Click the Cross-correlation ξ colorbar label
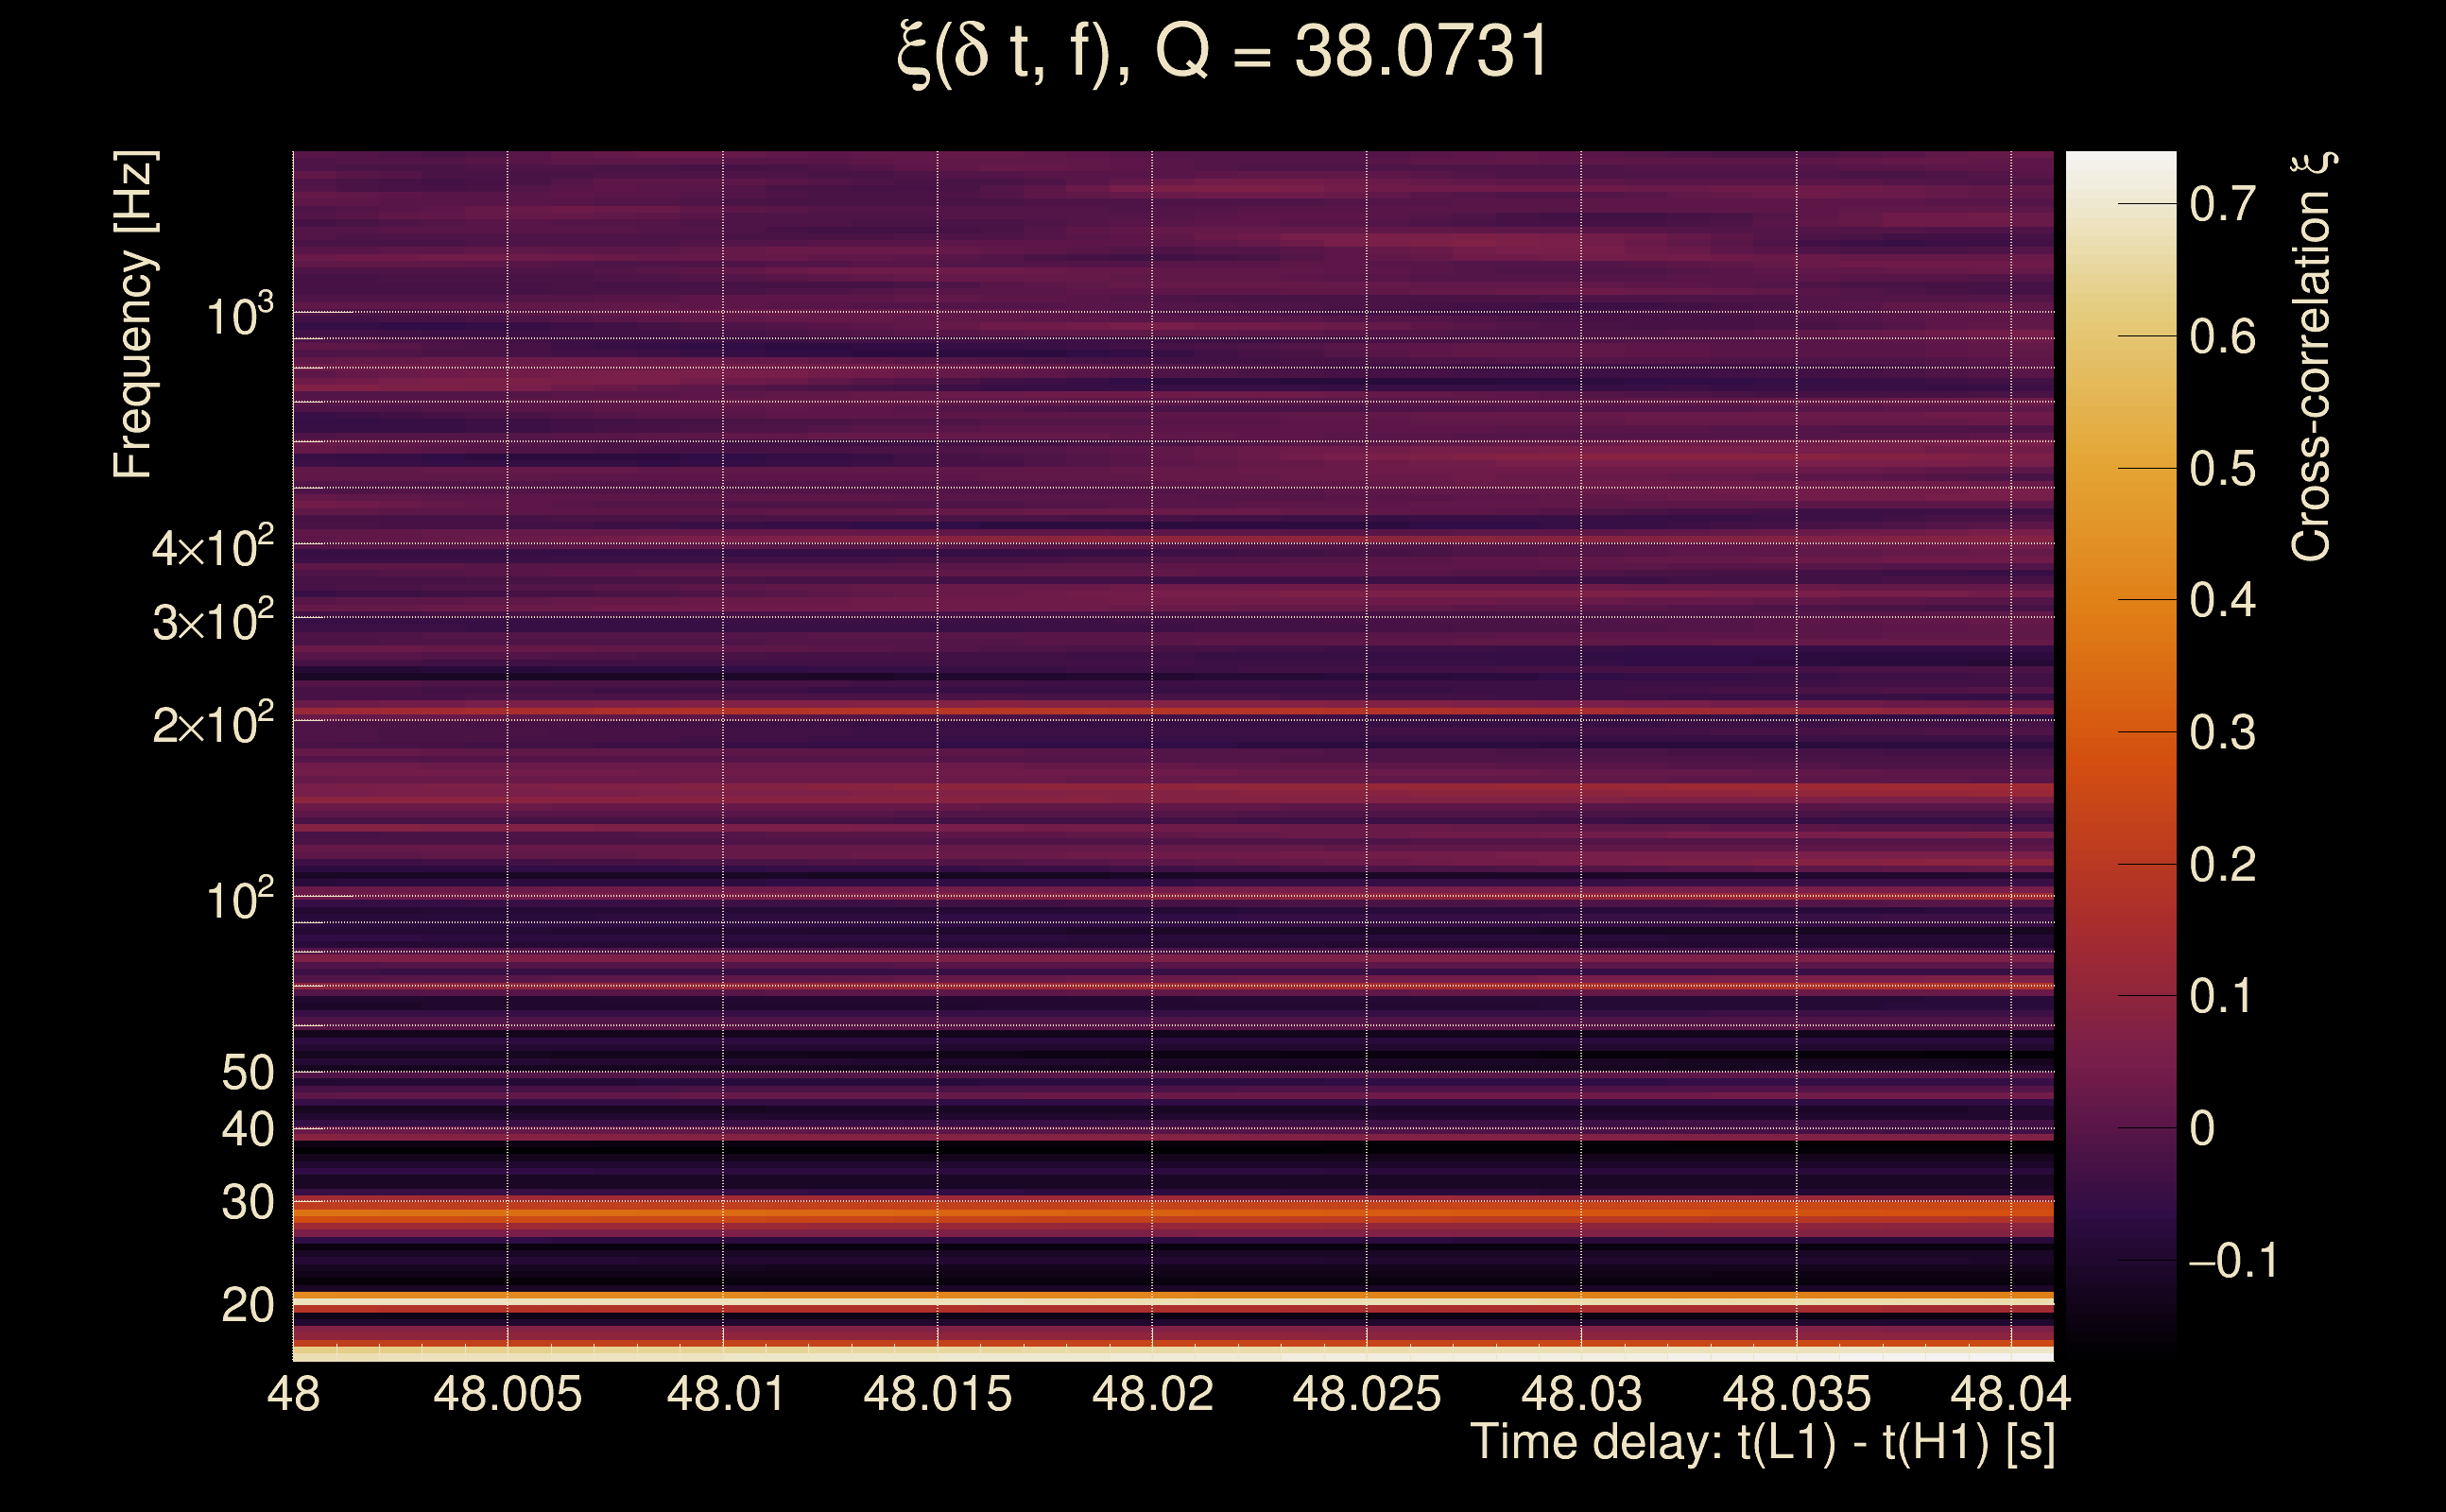Viewport: 2446px width, 1512px height. (2312, 357)
